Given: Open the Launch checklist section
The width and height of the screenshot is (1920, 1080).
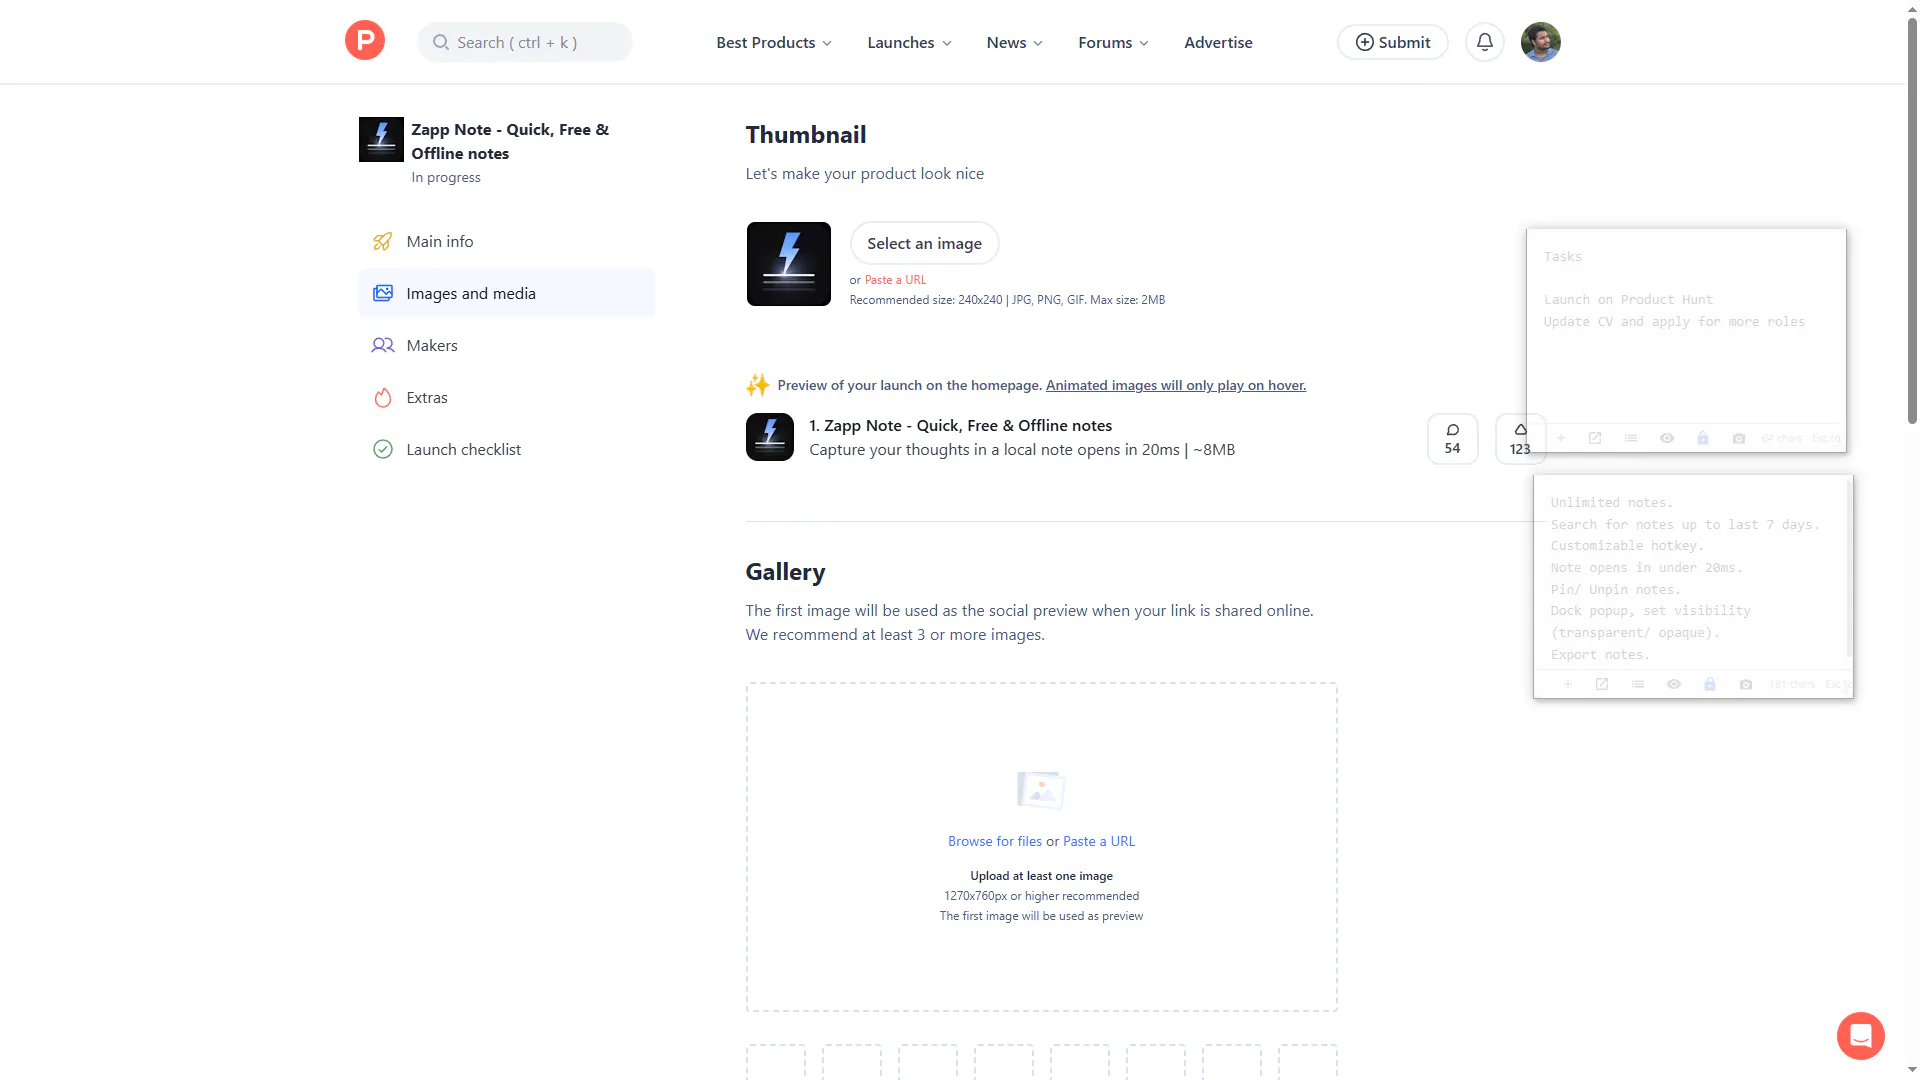Looking at the screenshot, I should coord(507,450).
